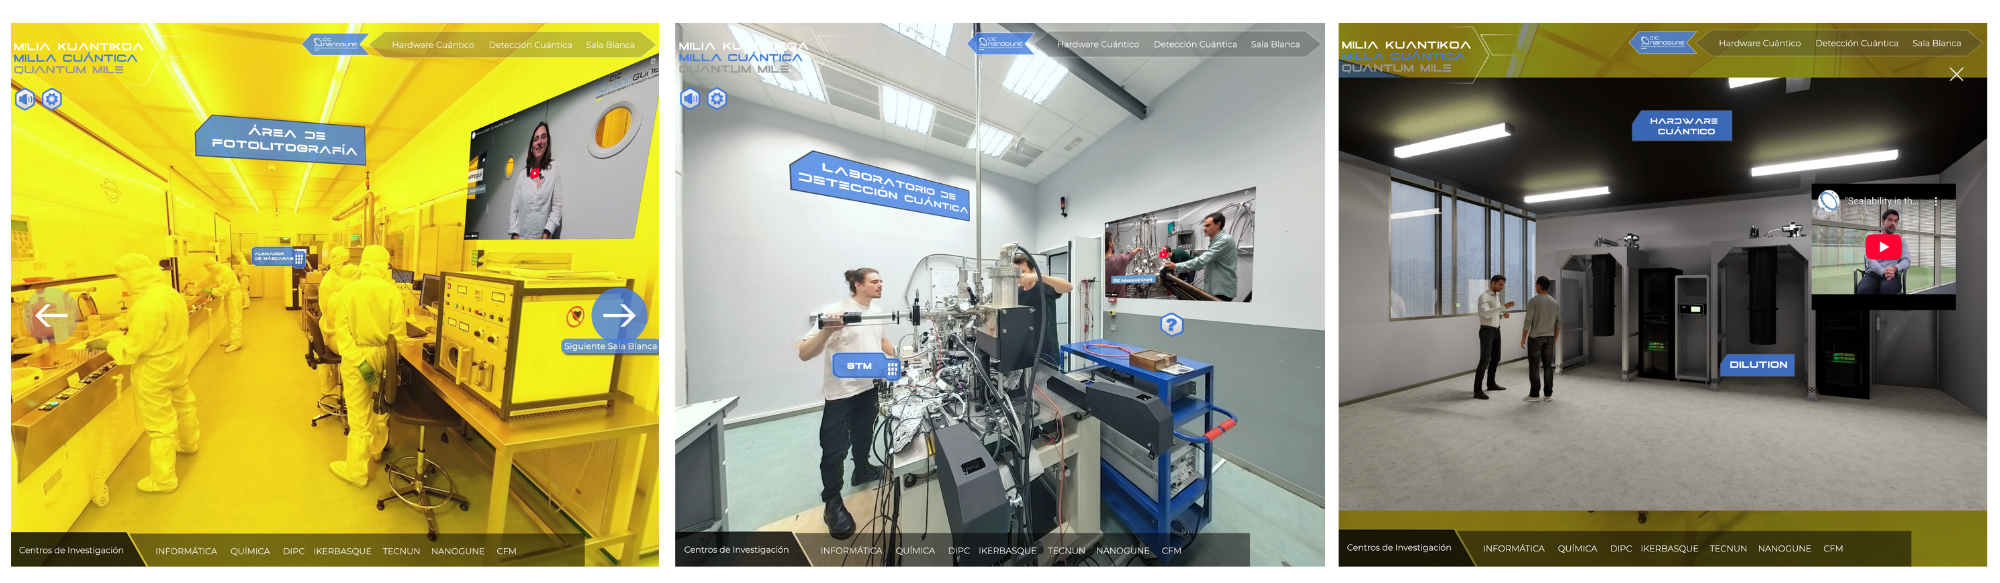Open settings gear in the yellow Fotolitografía panel
This screenshot has height=583, width=2000.
52,99
